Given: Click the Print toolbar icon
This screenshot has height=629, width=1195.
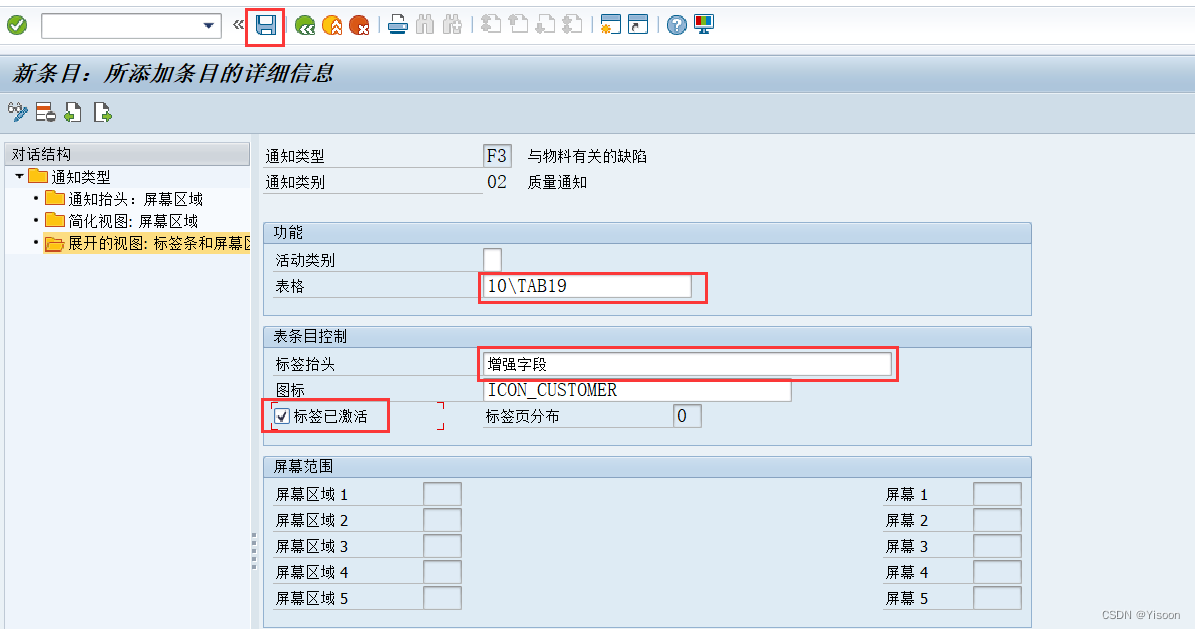Looking at the screenshot, I should coord(397,26).
